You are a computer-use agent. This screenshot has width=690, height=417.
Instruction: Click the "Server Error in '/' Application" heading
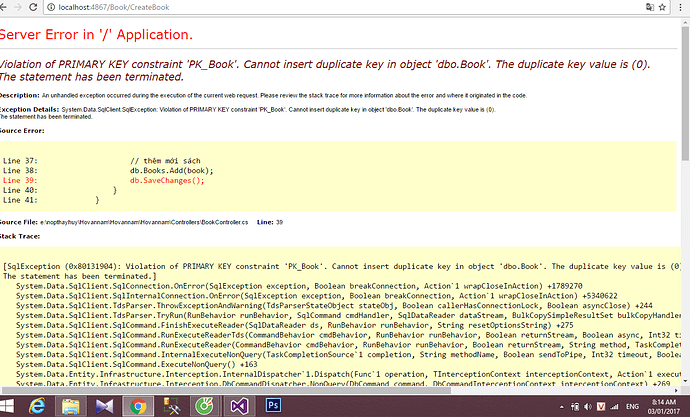point(96,35)
